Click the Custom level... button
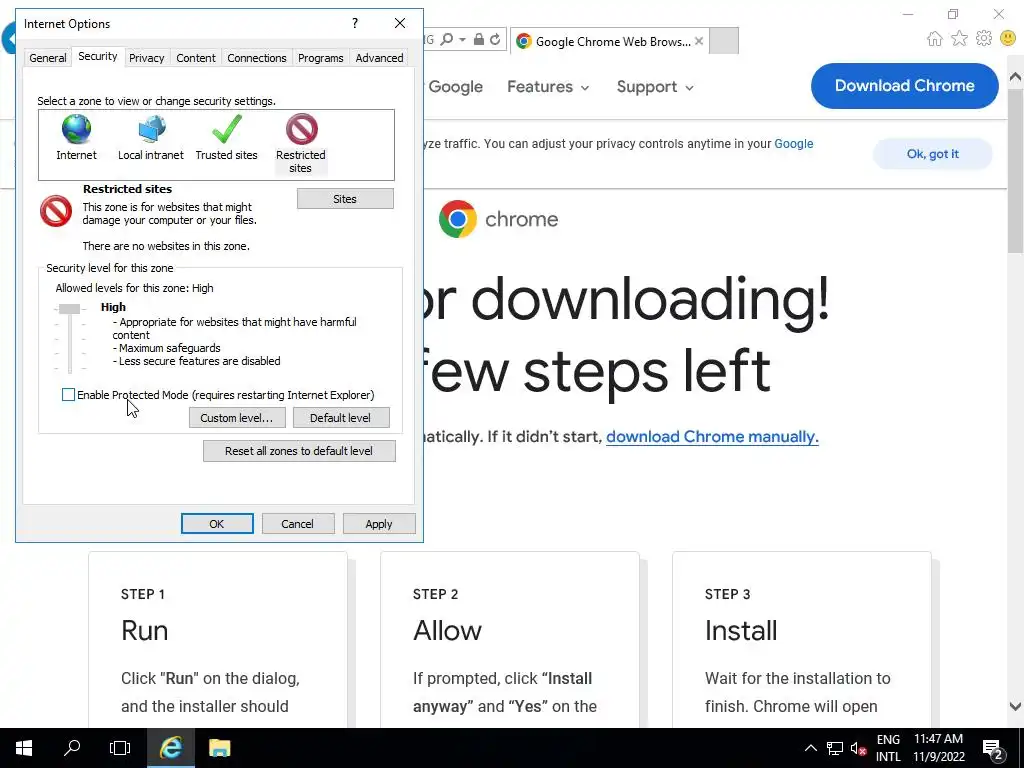 click(237, 417)
